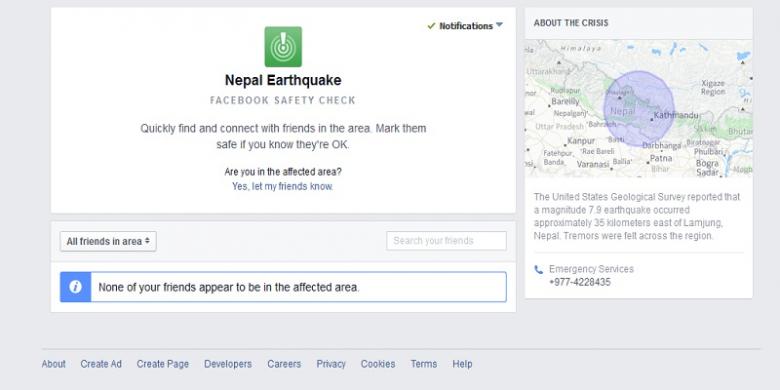780x390 pixels.
Task: Click the blue info icon in notice
Action: pos(76,287)
